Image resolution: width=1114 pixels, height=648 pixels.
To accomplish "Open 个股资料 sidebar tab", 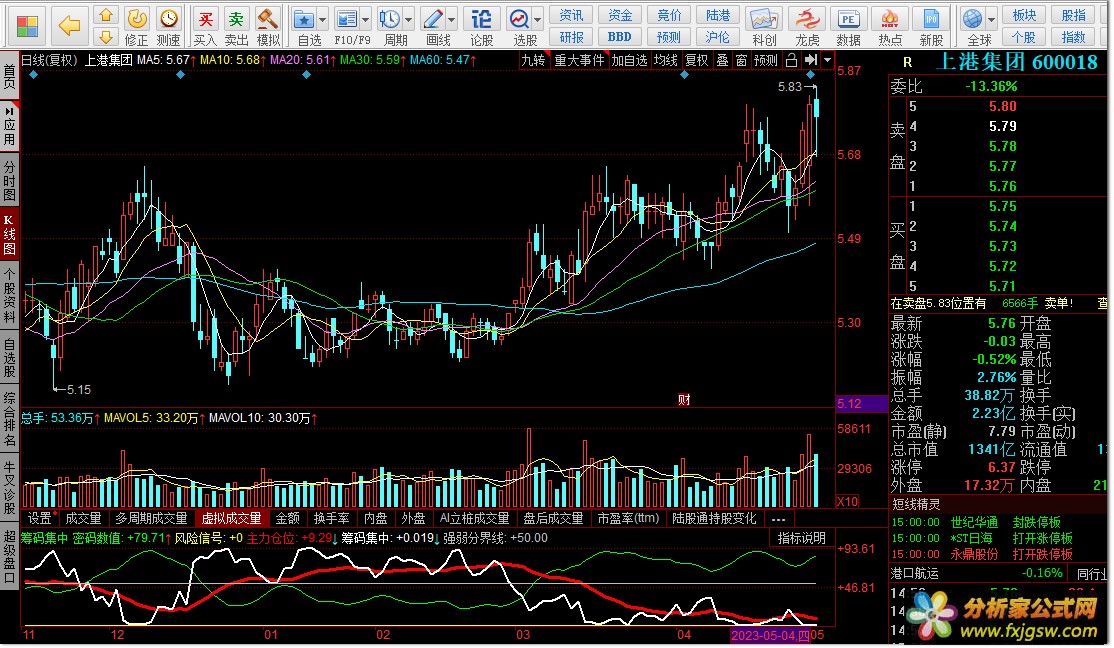I will click(x=9, y=296).
